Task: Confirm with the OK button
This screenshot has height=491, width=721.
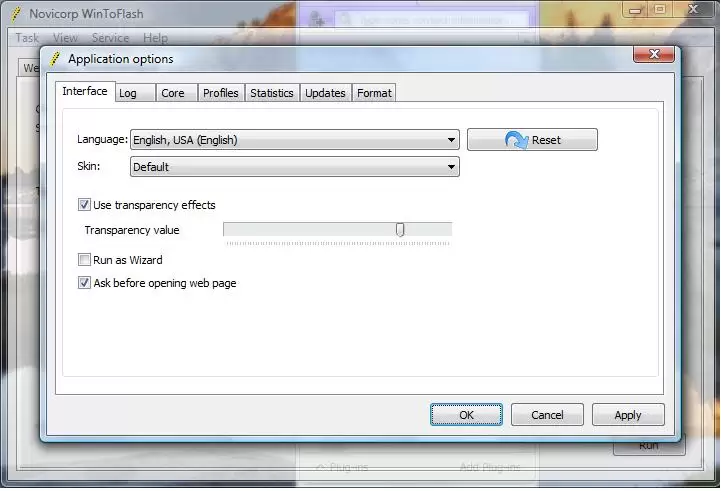Action: [466, 415]
